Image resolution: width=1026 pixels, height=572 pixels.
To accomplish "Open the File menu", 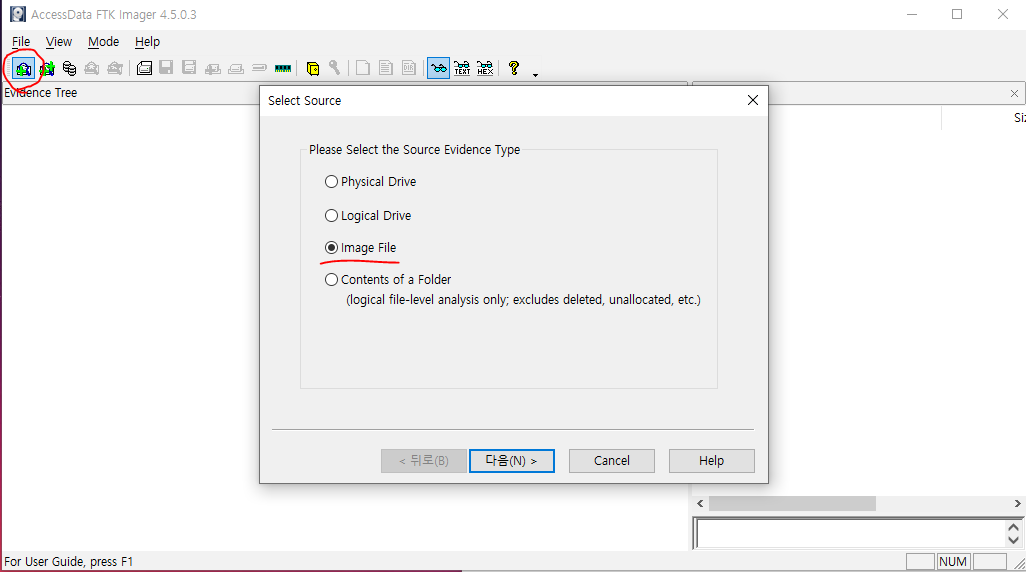I will [x=21, y=42].
